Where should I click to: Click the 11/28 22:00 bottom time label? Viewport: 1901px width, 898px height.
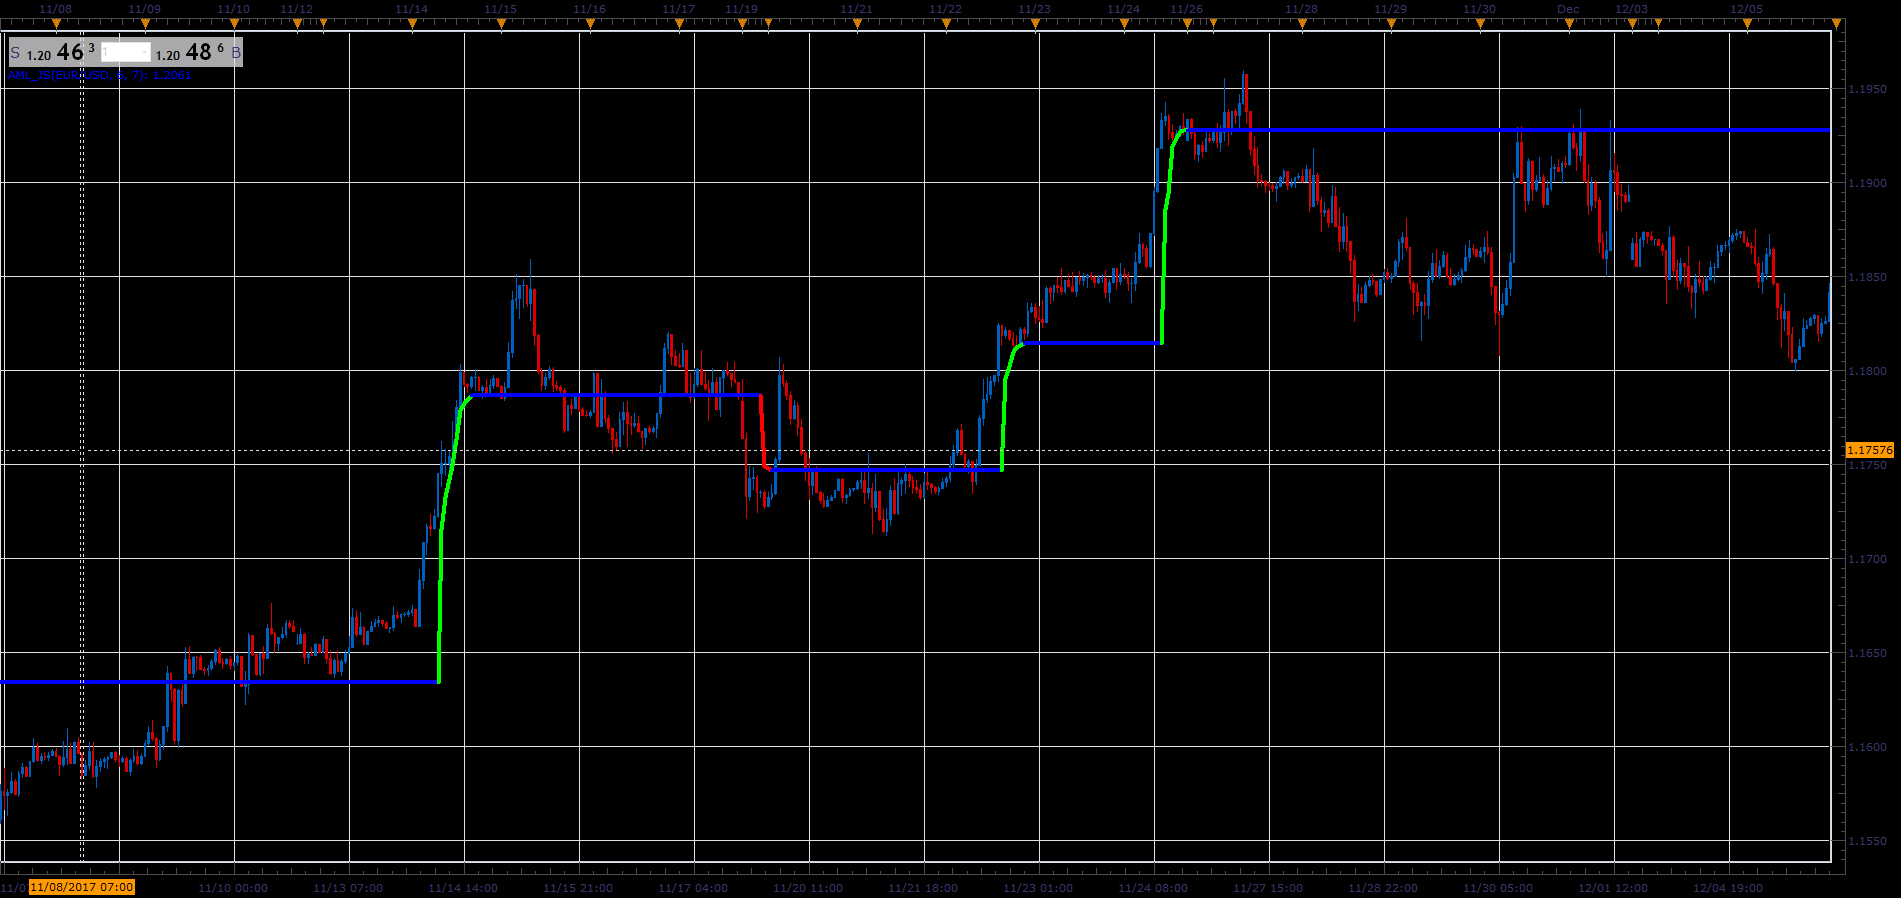coord(1383,888)
